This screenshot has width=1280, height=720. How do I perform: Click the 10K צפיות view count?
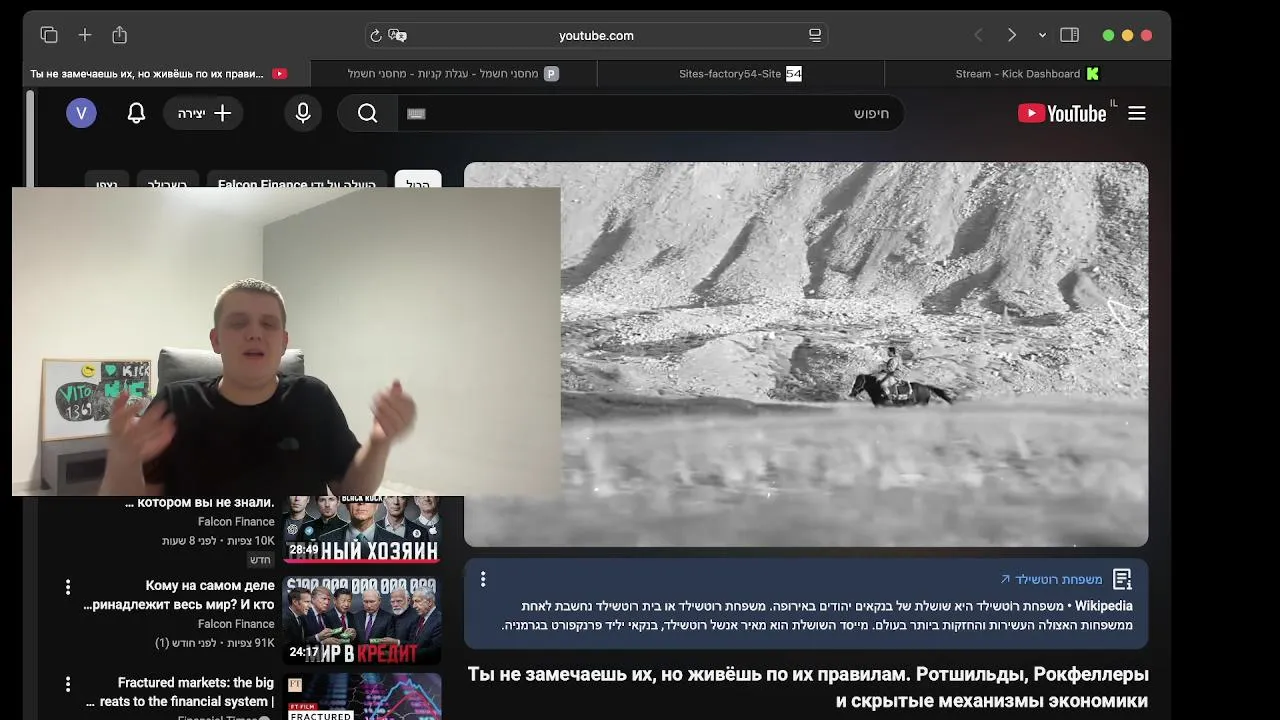[249, 541]
